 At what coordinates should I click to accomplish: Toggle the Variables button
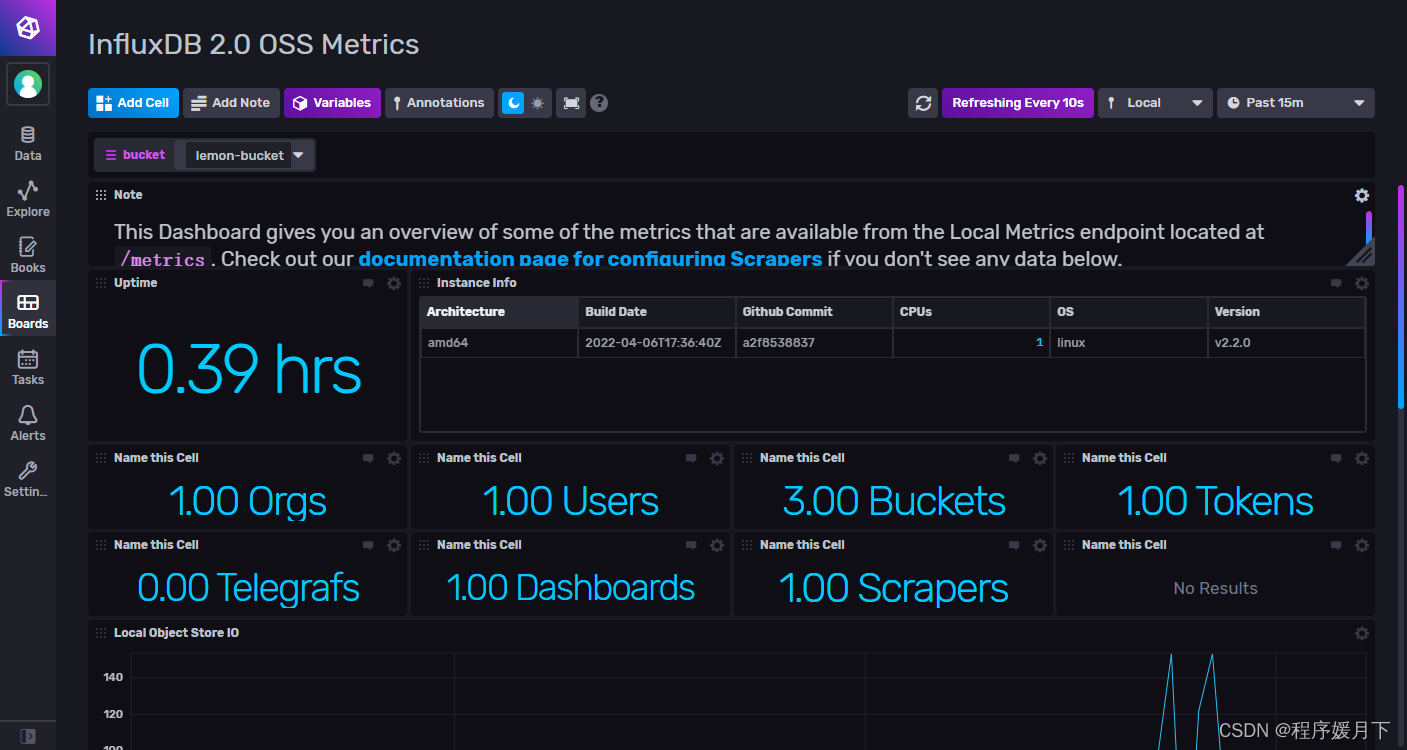tap(332, 103)
